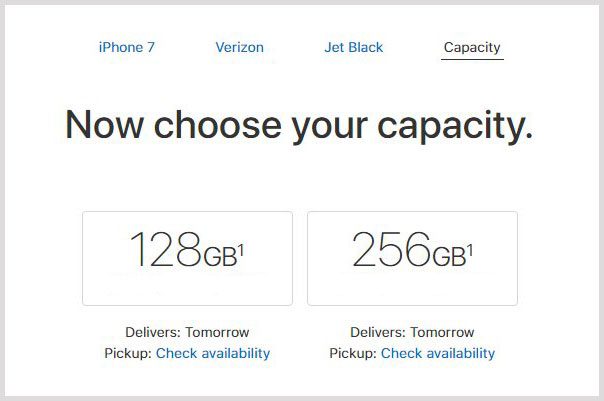The image size is (604, 401).
Task: Check pickup availability for 256GB model
Action: click(438, 353)
